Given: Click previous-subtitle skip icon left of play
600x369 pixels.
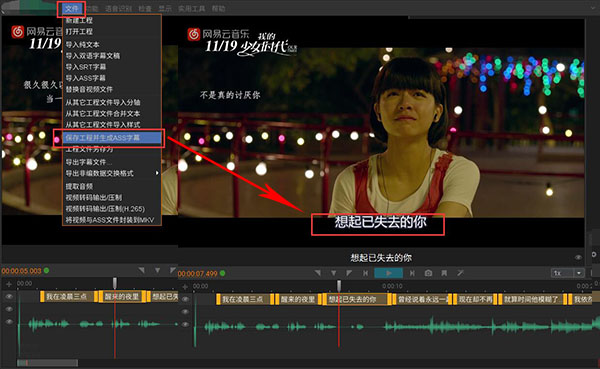Looking at the screenshot, I should pos(365,273).
